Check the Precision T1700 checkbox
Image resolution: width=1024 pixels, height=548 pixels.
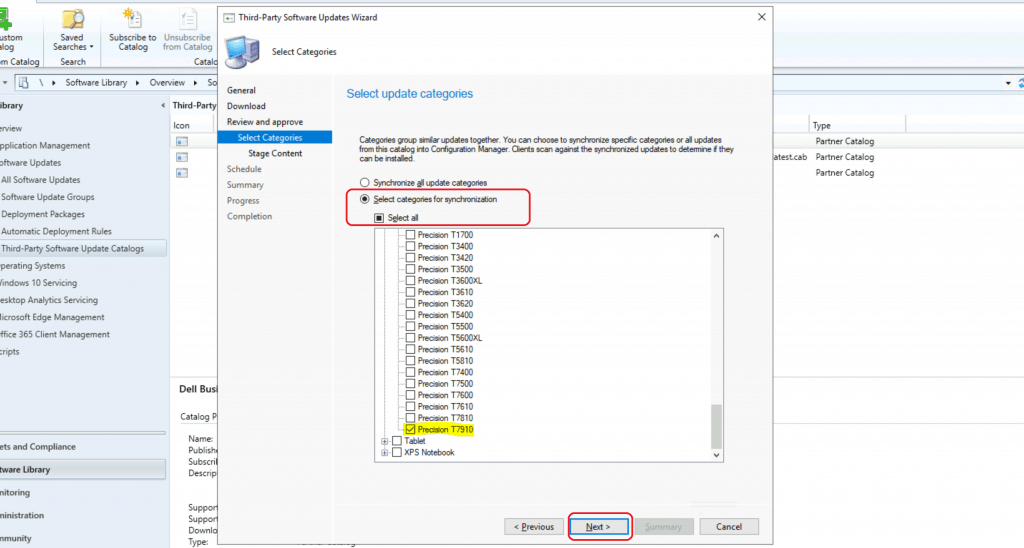click(x=410, y=234)
